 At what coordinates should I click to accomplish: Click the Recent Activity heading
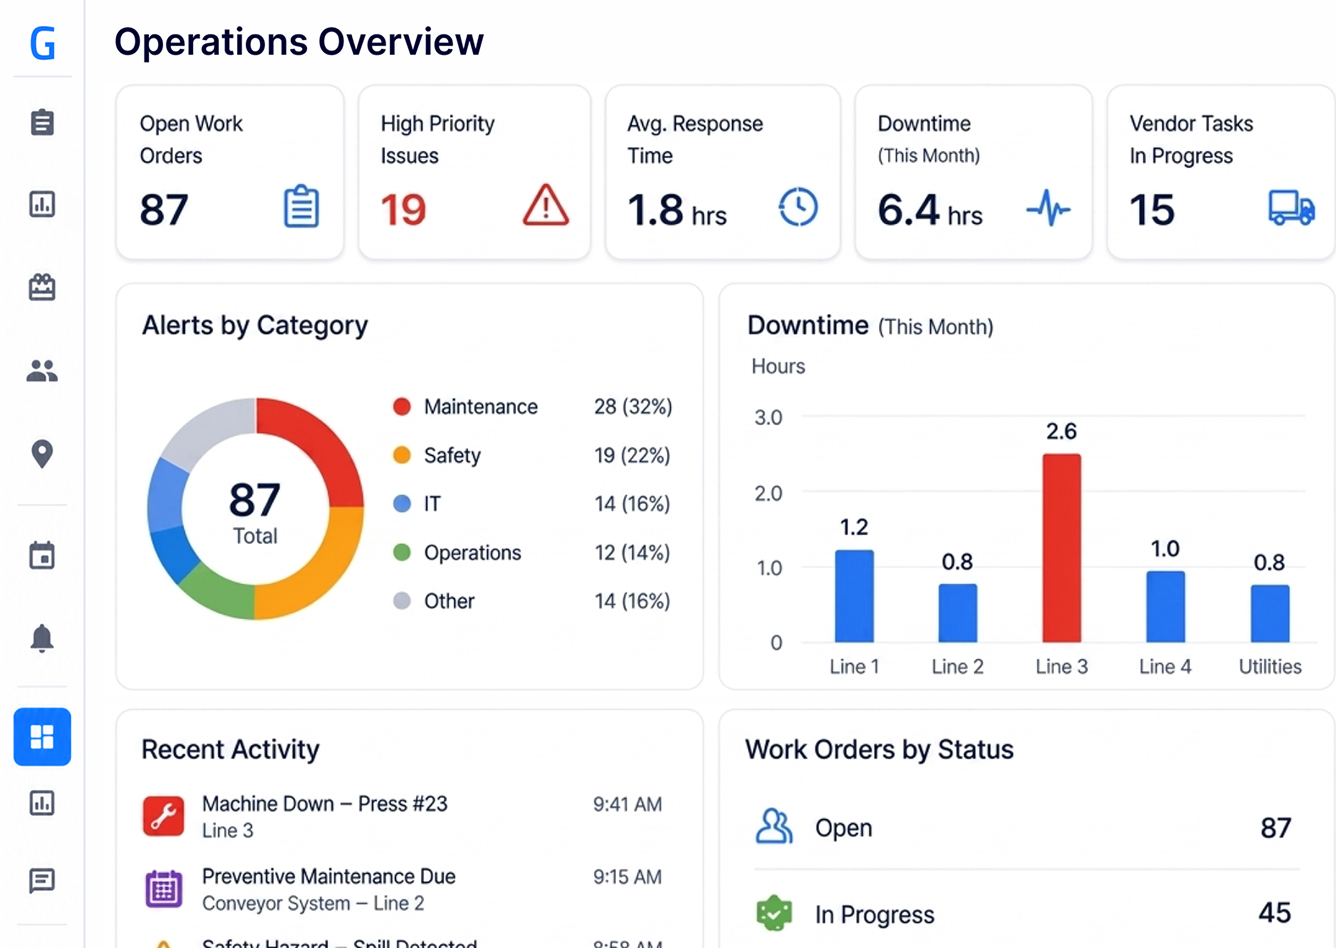[230, 749]
